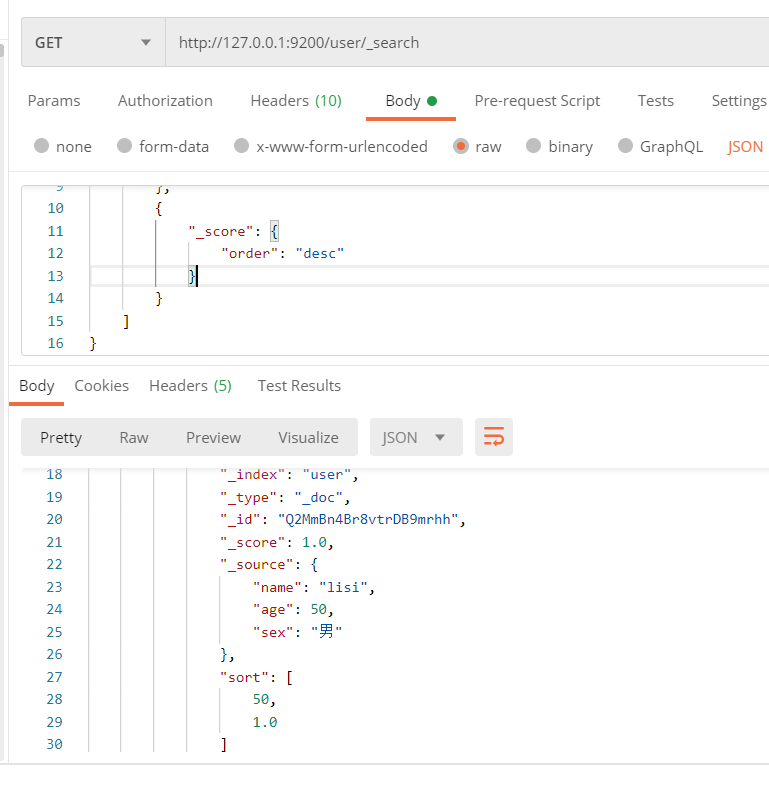Click the wrap lines icon in response toolbar
The width and height of the screenshot is (769, 787).
[x=494, y=437]
